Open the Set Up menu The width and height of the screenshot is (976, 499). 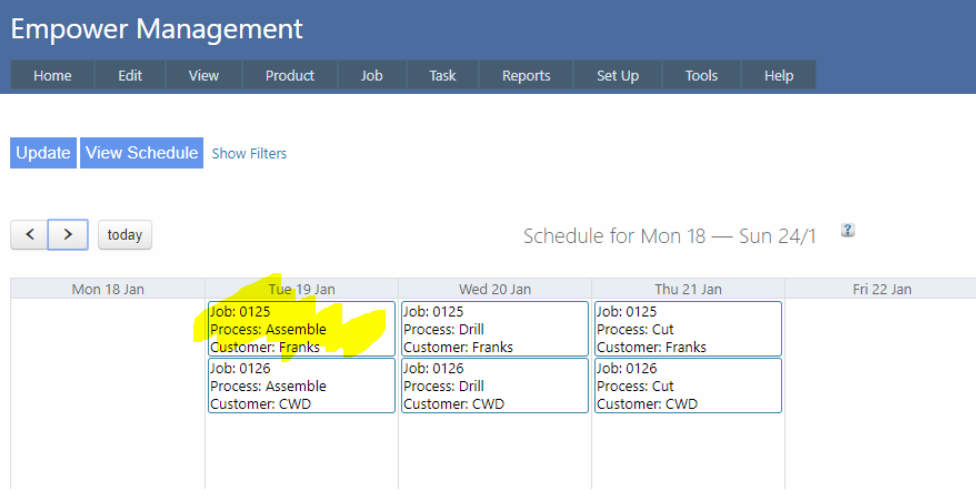pyautogui.click(x=618, y=76)
